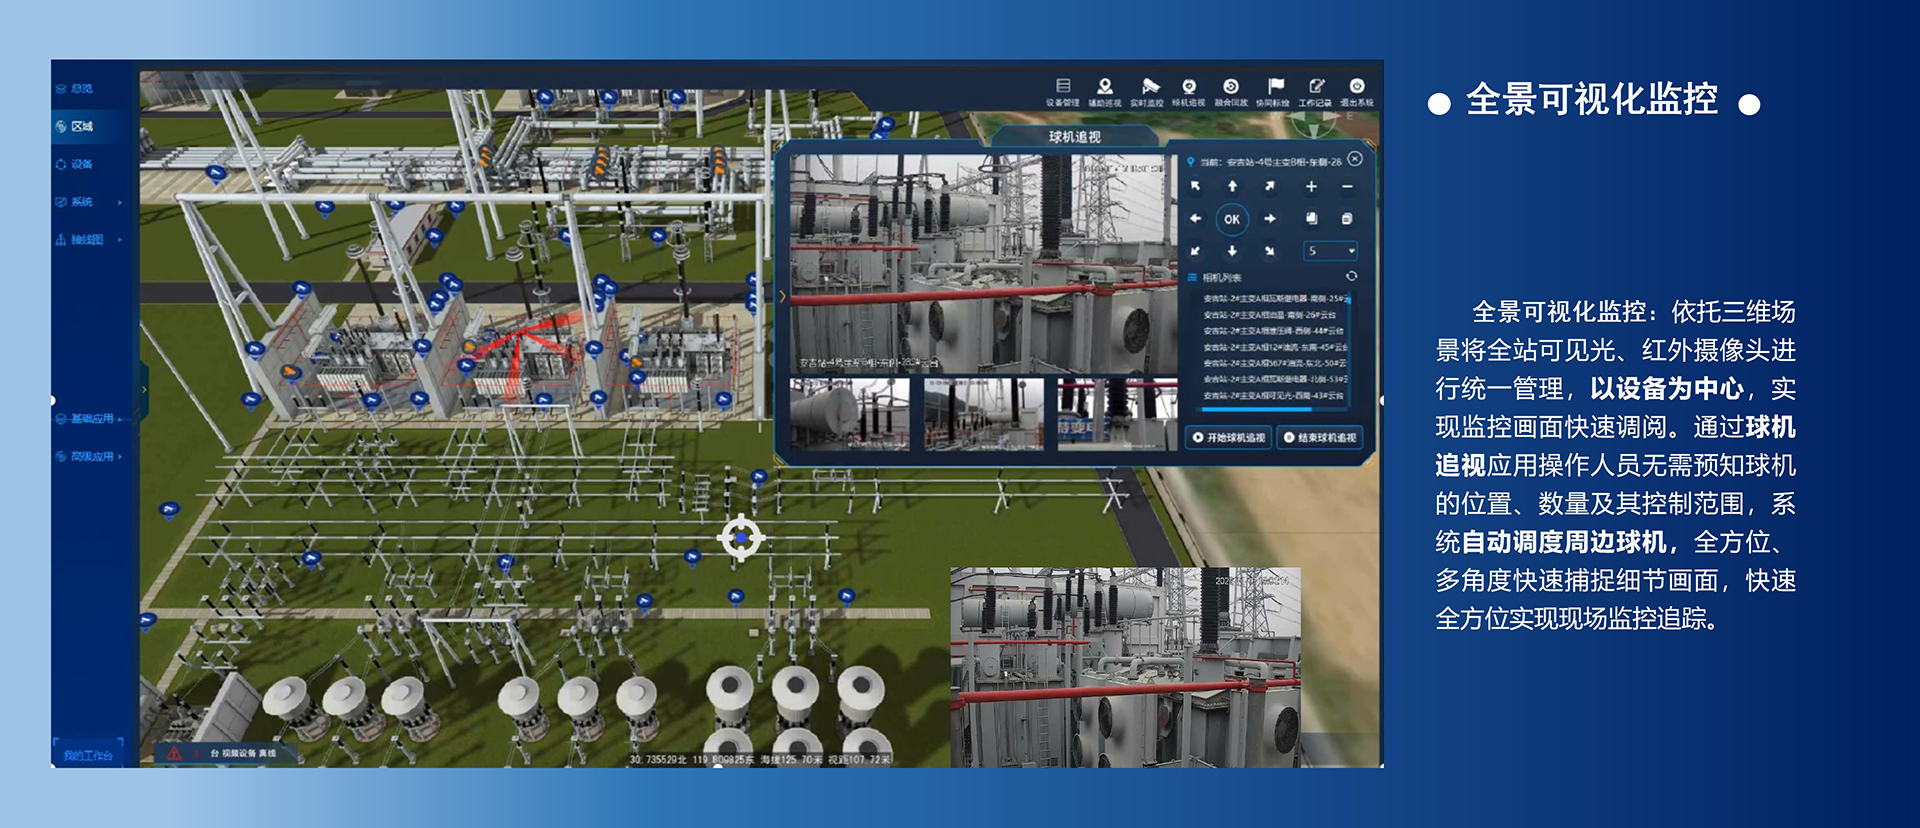Click the 实时监控 camera icon
This screenshot has height=828, width=1920.
coord(1148,88)
